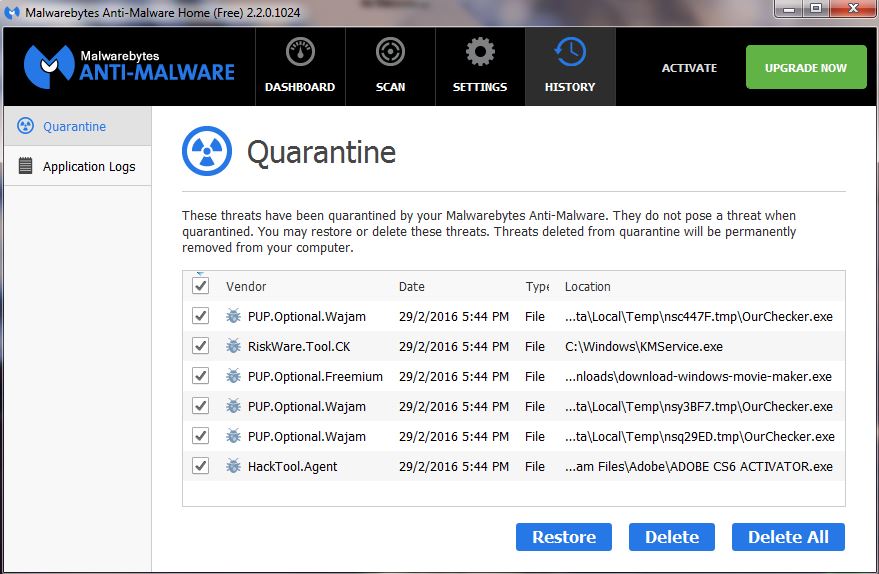Click the PUP.Optional.Freemium vendor name
The image size is (879, 574).
[315, 376]
